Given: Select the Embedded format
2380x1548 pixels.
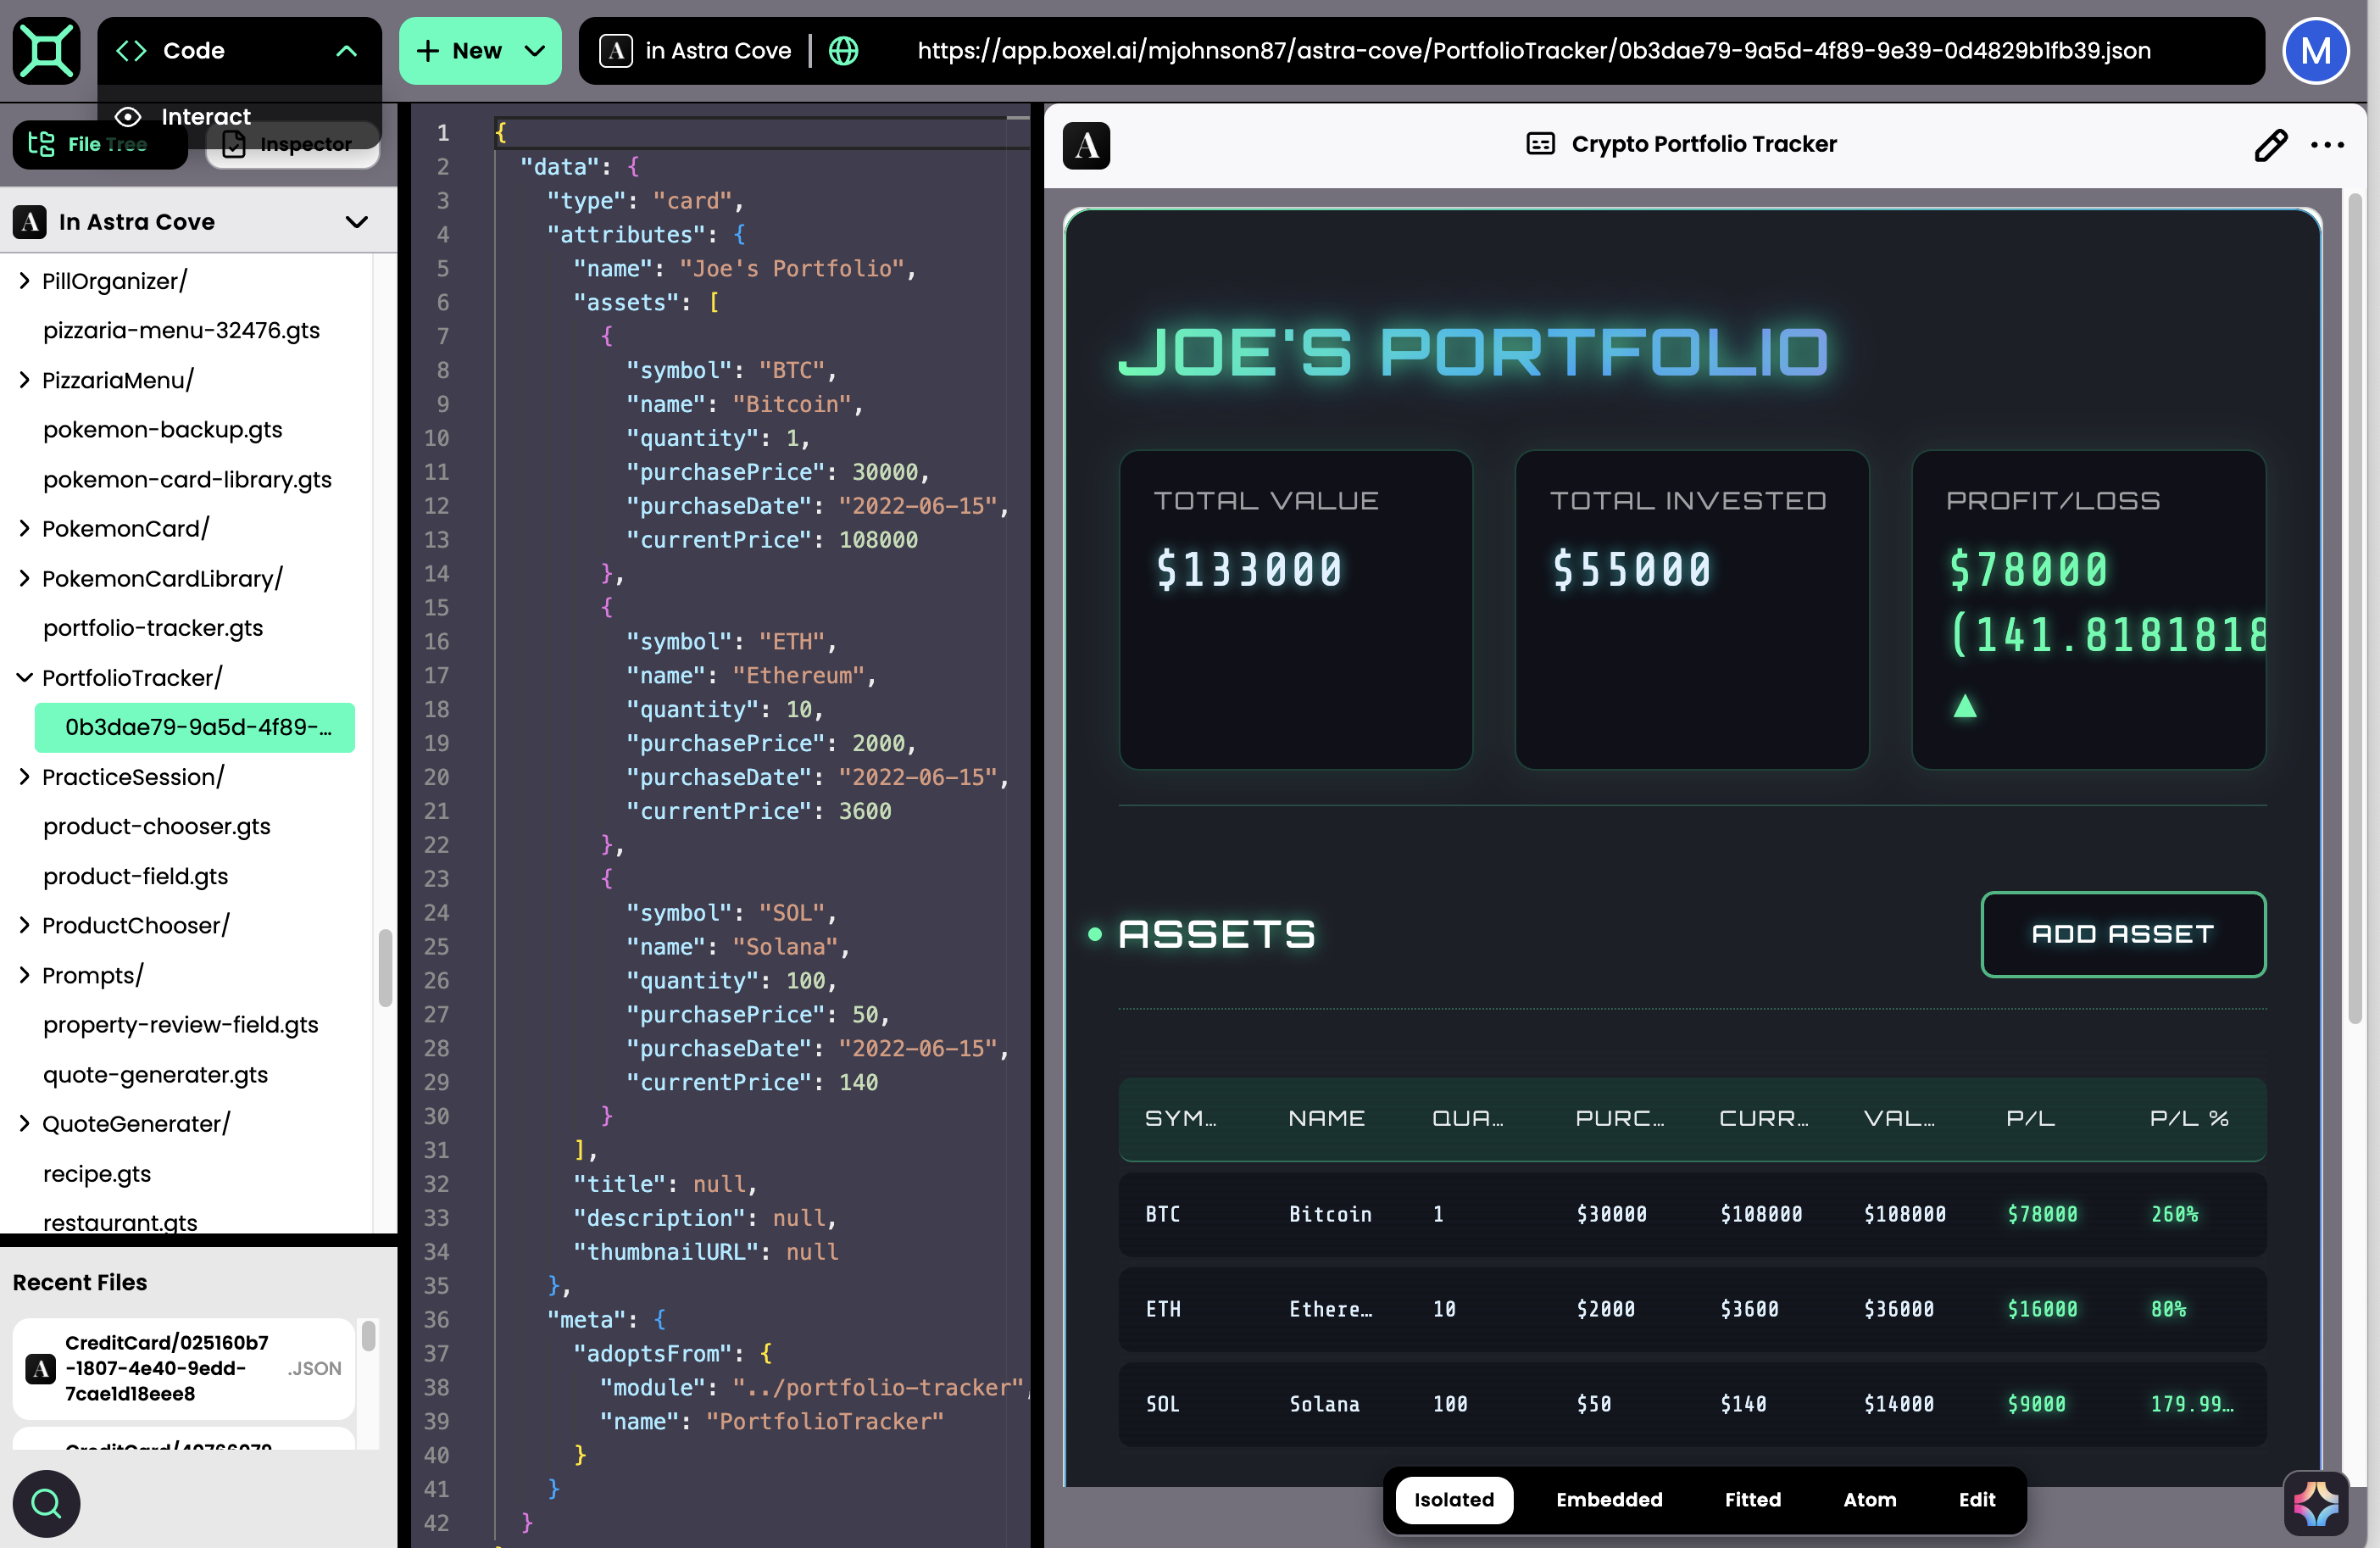Looking at the screenshot, I should click(1609, 1499).
